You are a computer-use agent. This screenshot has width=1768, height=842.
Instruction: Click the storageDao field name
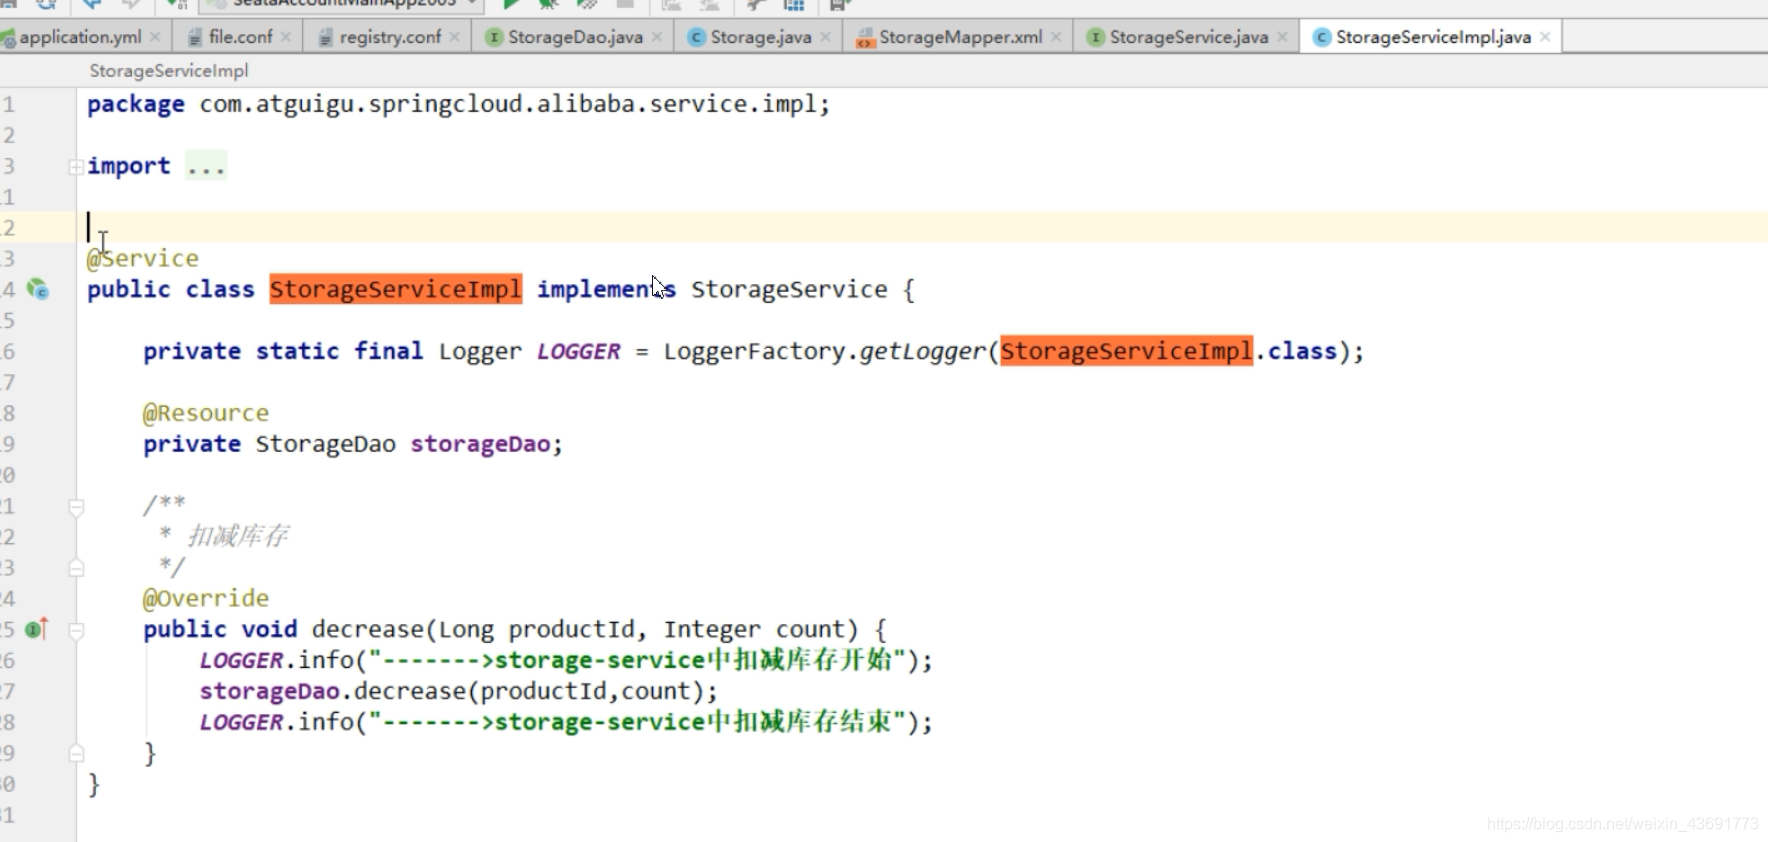tap(480, 444)
